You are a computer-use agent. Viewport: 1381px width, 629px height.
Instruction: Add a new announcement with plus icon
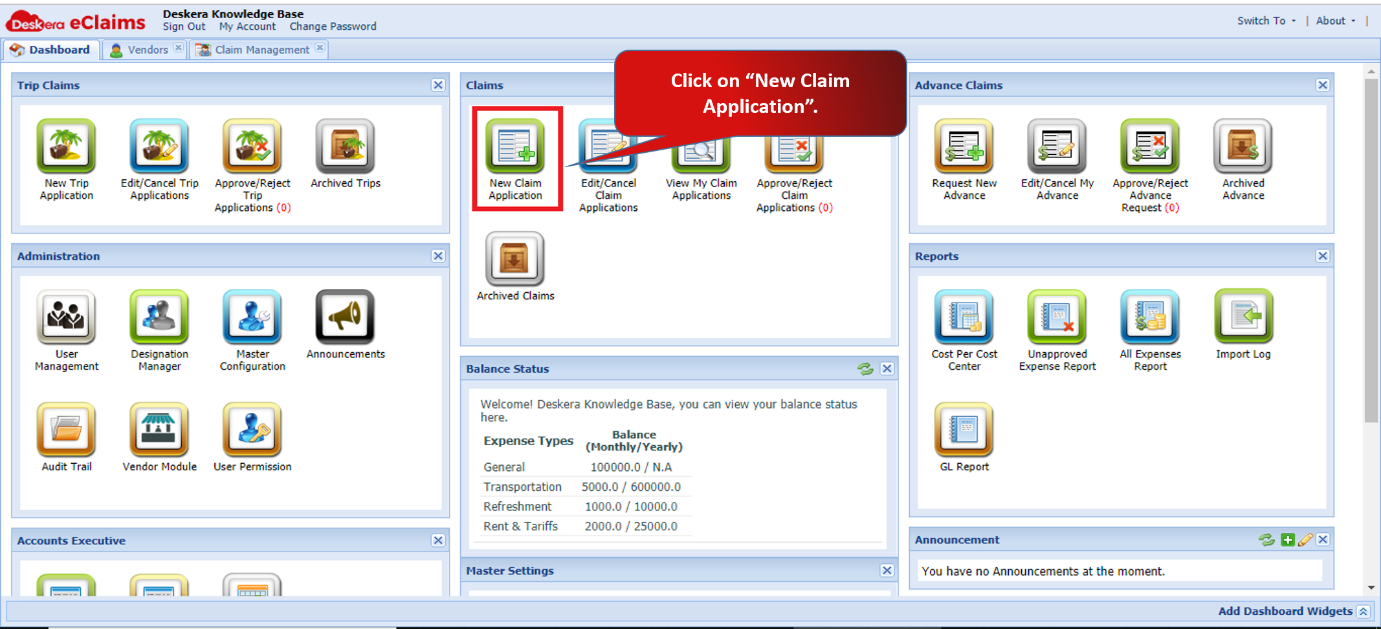1288,540
